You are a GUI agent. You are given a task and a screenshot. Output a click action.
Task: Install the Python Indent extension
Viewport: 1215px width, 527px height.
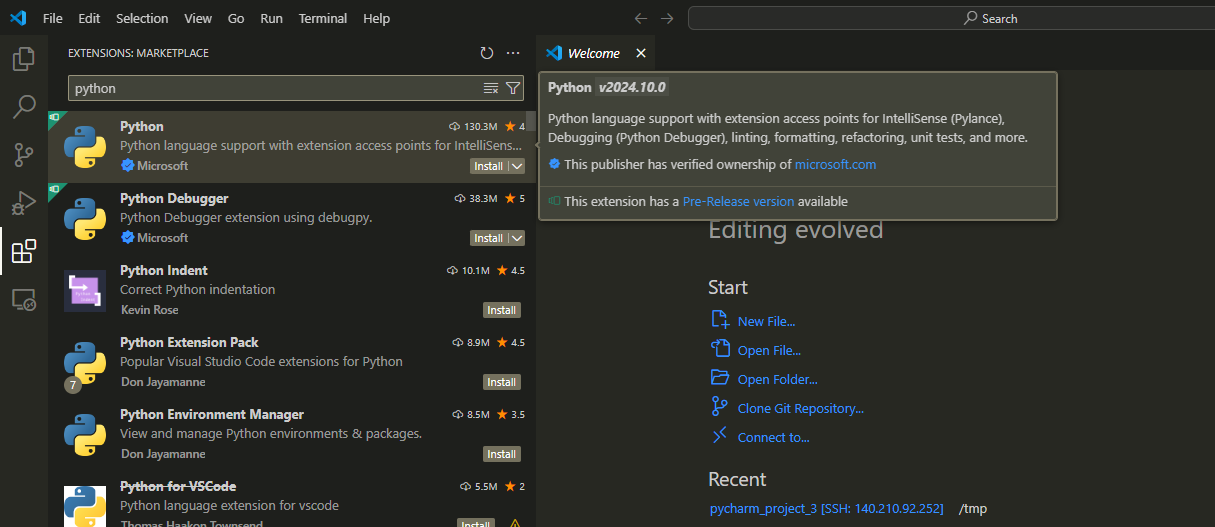502,310
